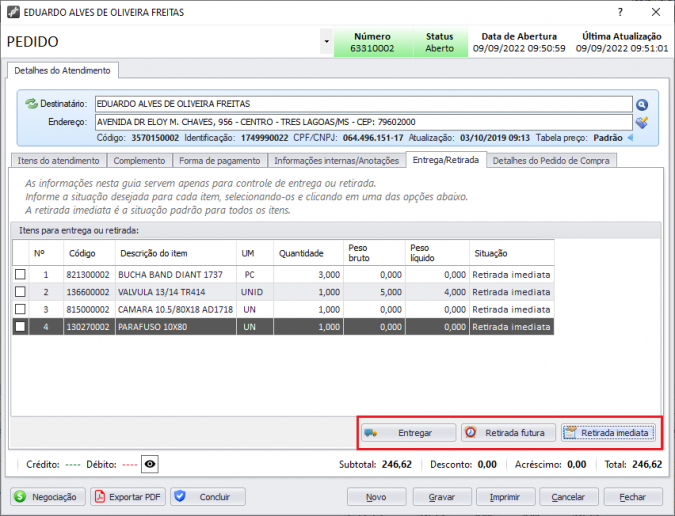Select item code 821300002 cell

point(88,275)
